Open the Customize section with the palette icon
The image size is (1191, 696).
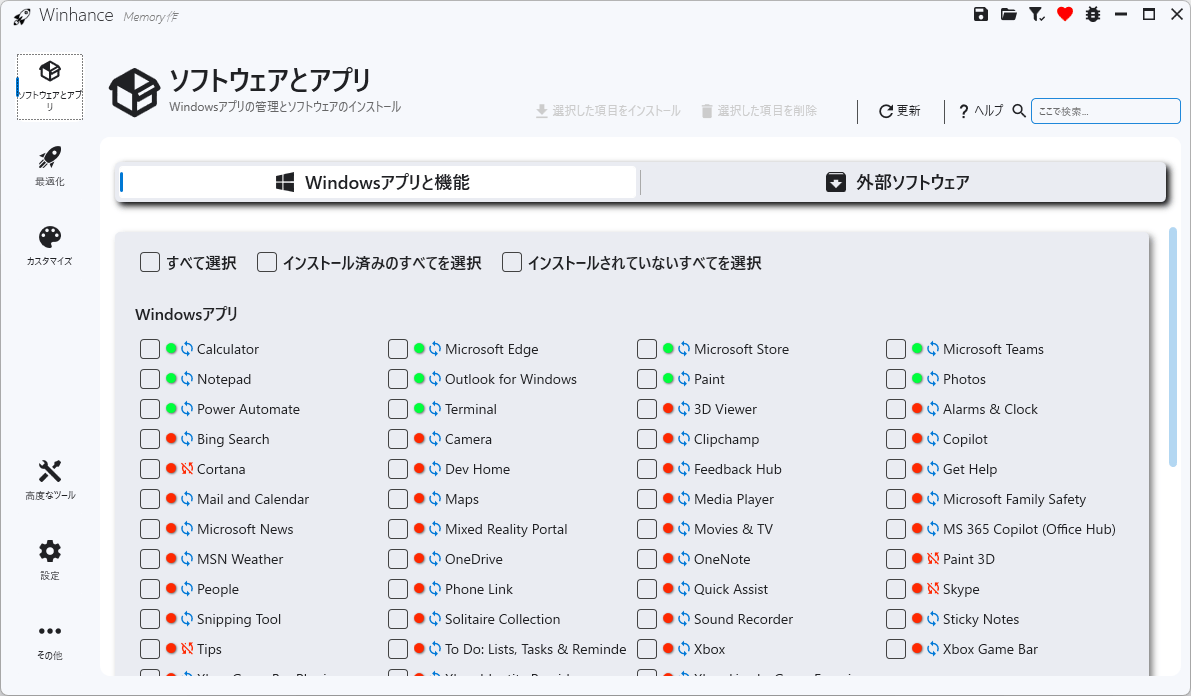(x=50, y=246)
